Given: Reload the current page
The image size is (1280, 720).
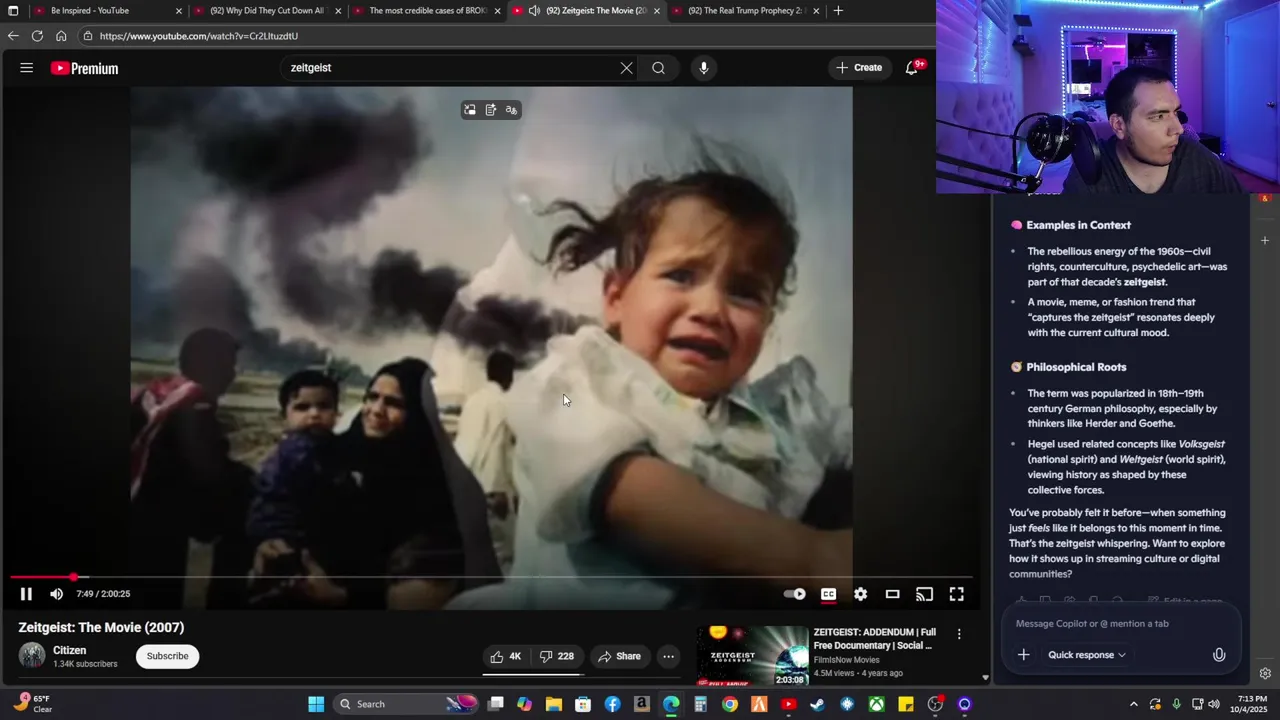Looking at the screenshot, I should coord(37,36).
